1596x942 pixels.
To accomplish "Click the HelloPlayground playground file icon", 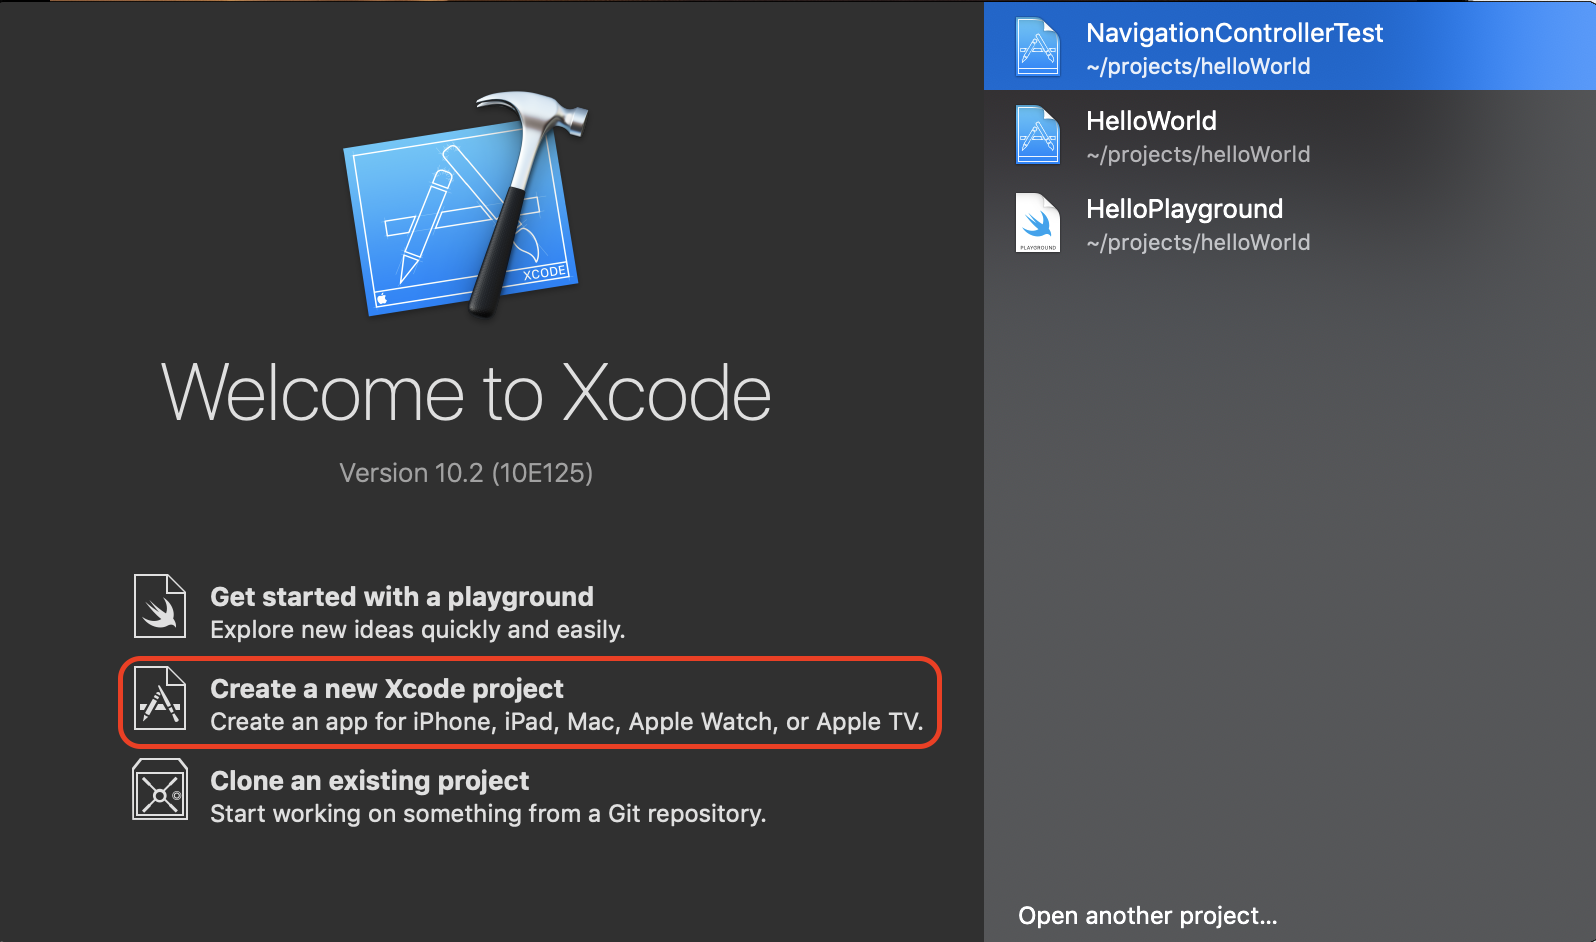I will click(1038, 222).
